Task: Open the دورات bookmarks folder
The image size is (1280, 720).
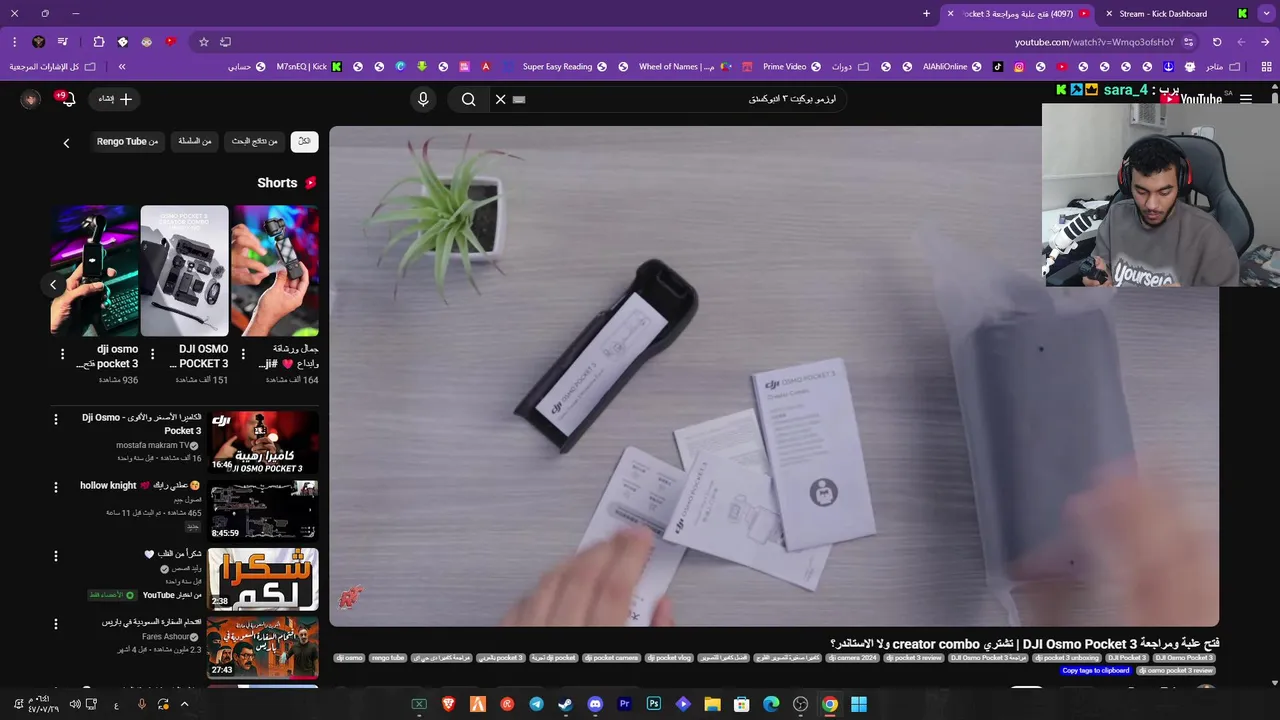Action: pyautogui.click(x=848, y=67)
